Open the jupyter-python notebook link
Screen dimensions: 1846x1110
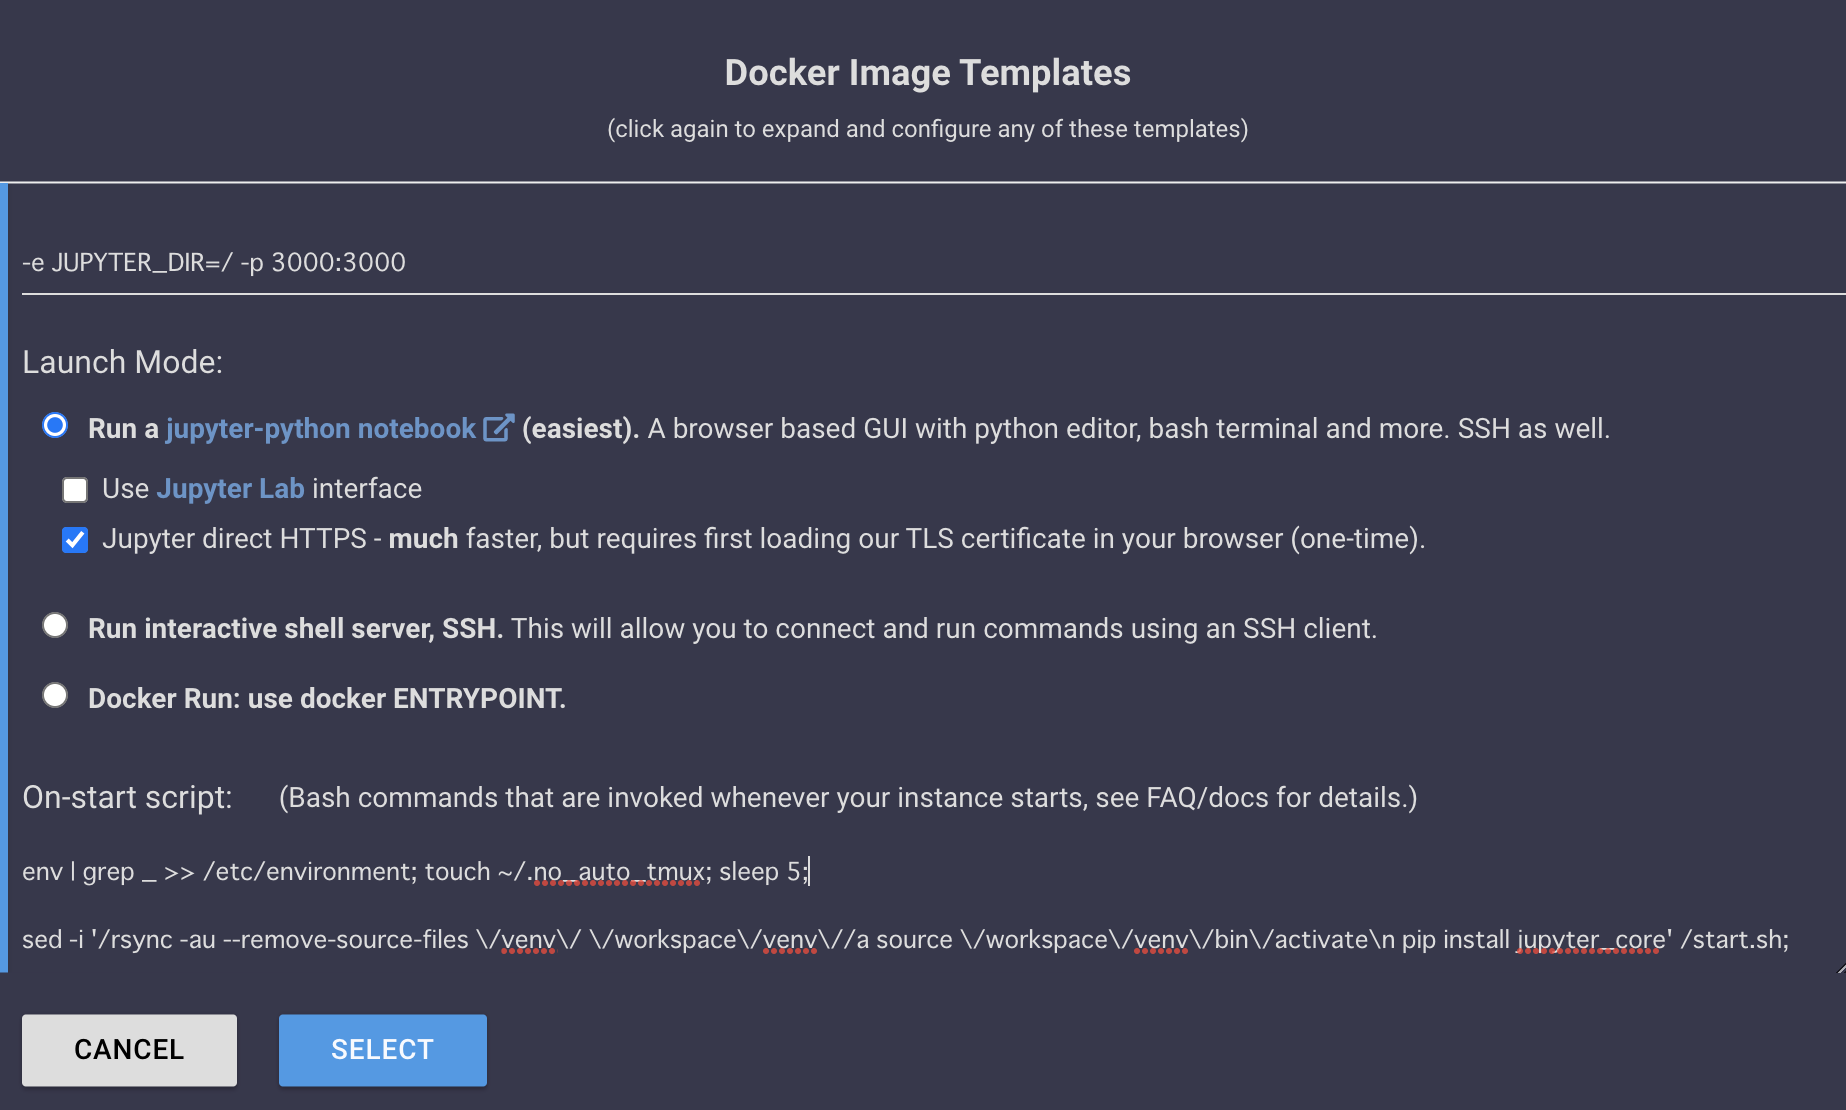point(321,429)
